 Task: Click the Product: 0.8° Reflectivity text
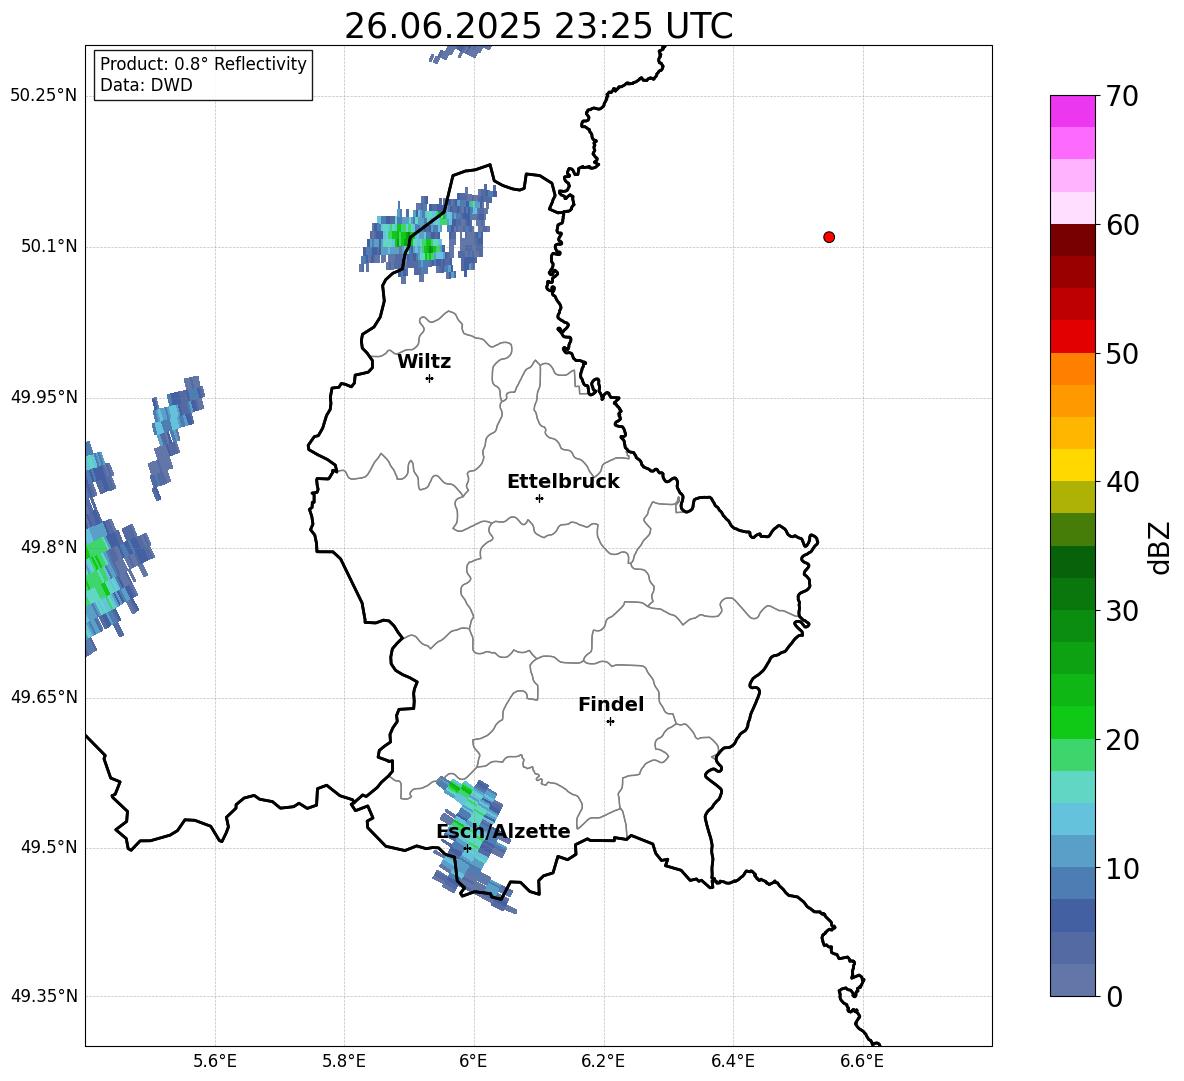point(203,63)
